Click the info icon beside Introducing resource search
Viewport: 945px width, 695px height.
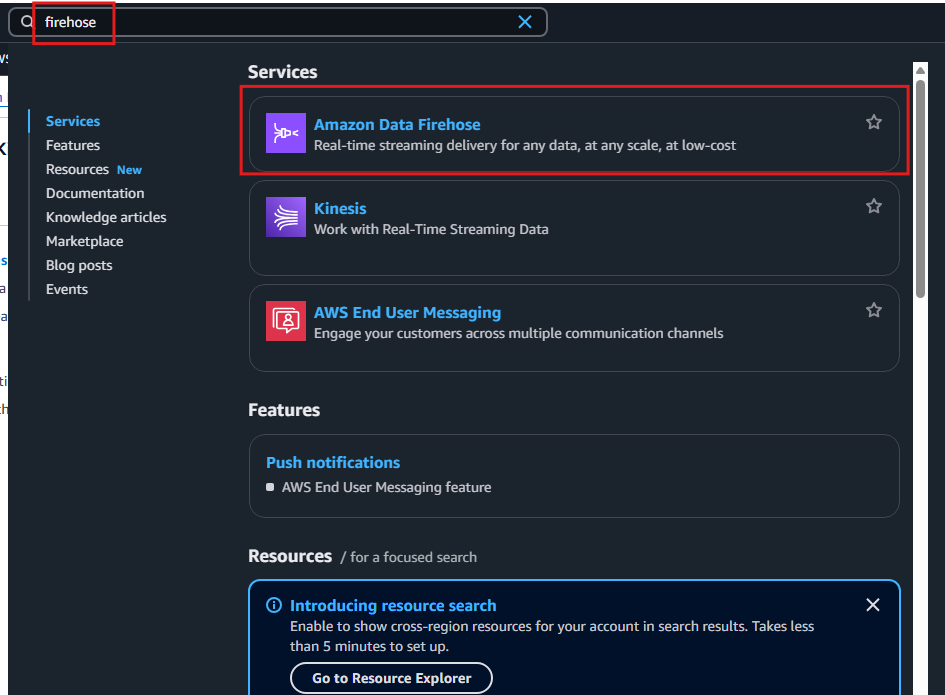coord(274,605)
